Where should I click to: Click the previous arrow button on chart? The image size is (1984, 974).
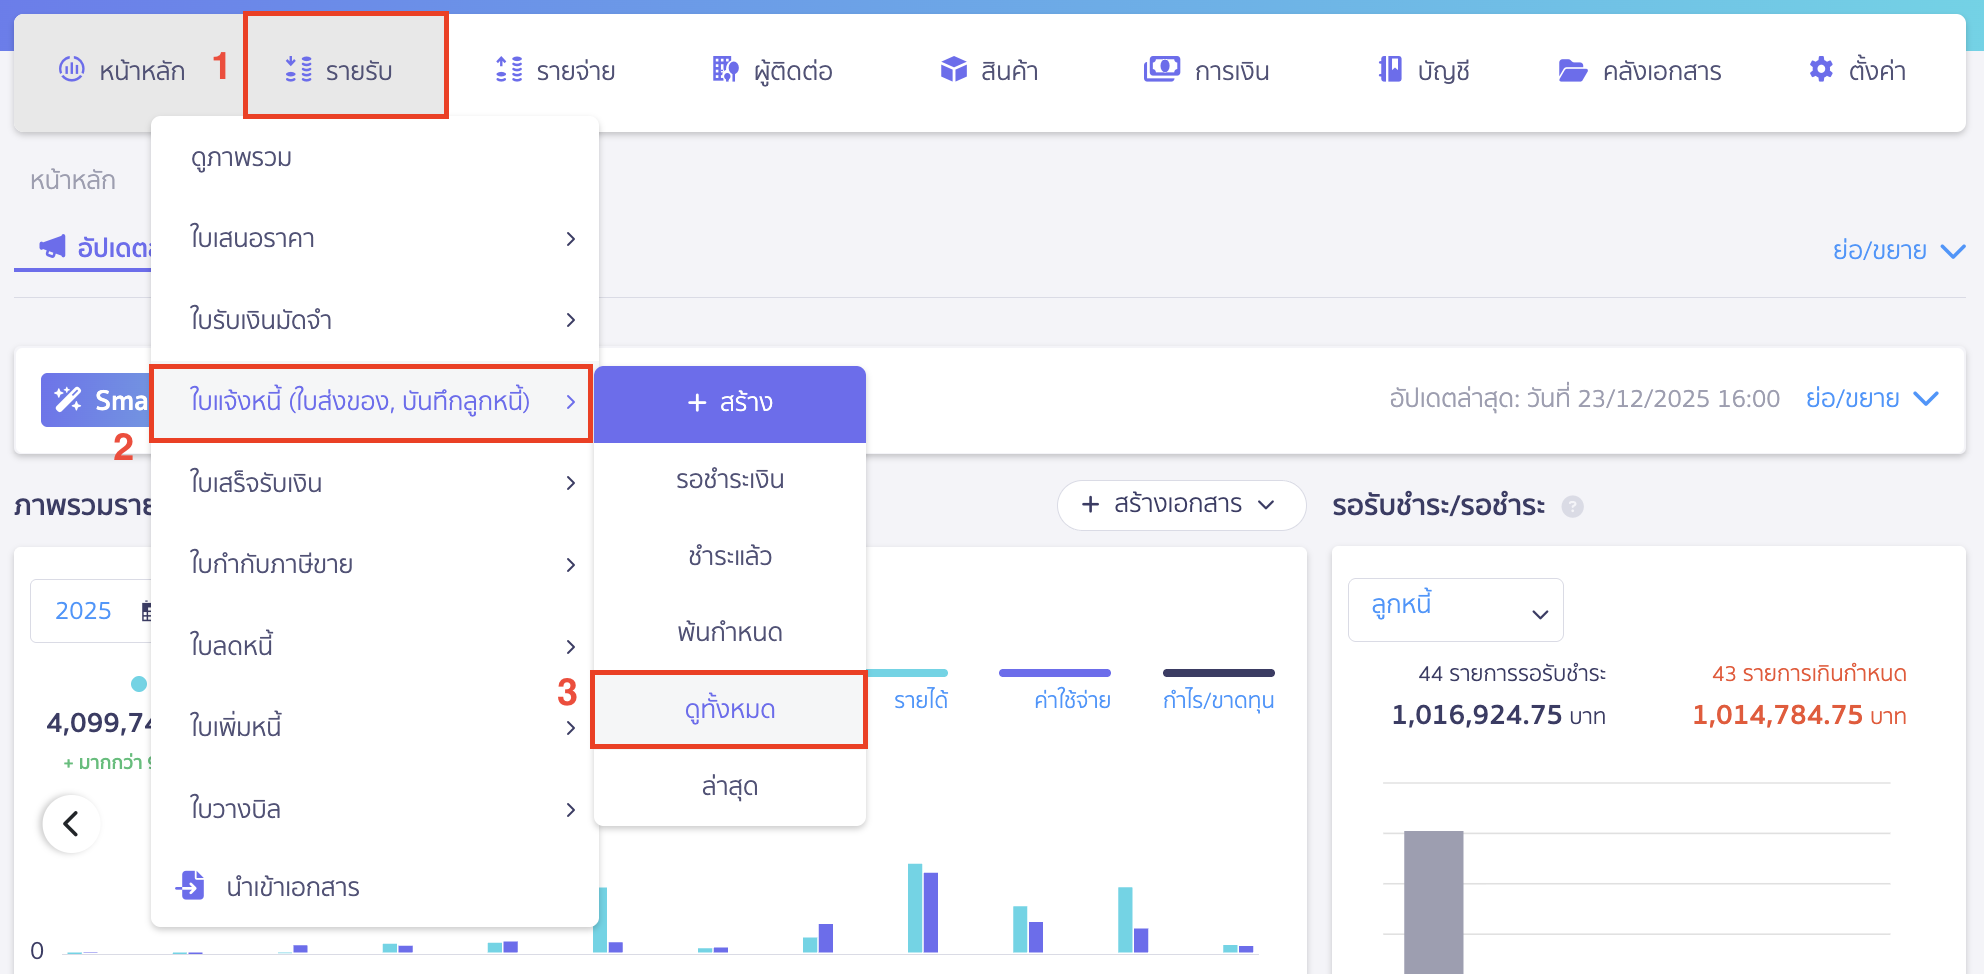tap(71, 824)
